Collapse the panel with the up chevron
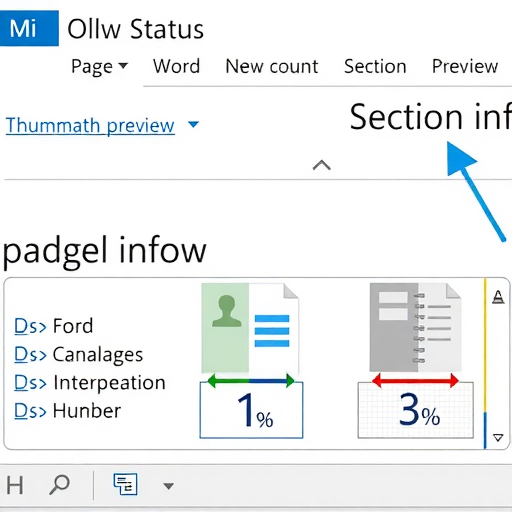The image size is (512, 512). pos(322,165)
